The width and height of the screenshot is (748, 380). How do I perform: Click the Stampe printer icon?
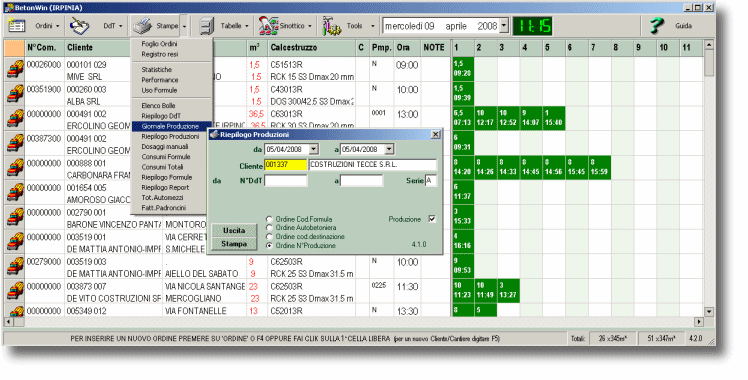(142, 26)
